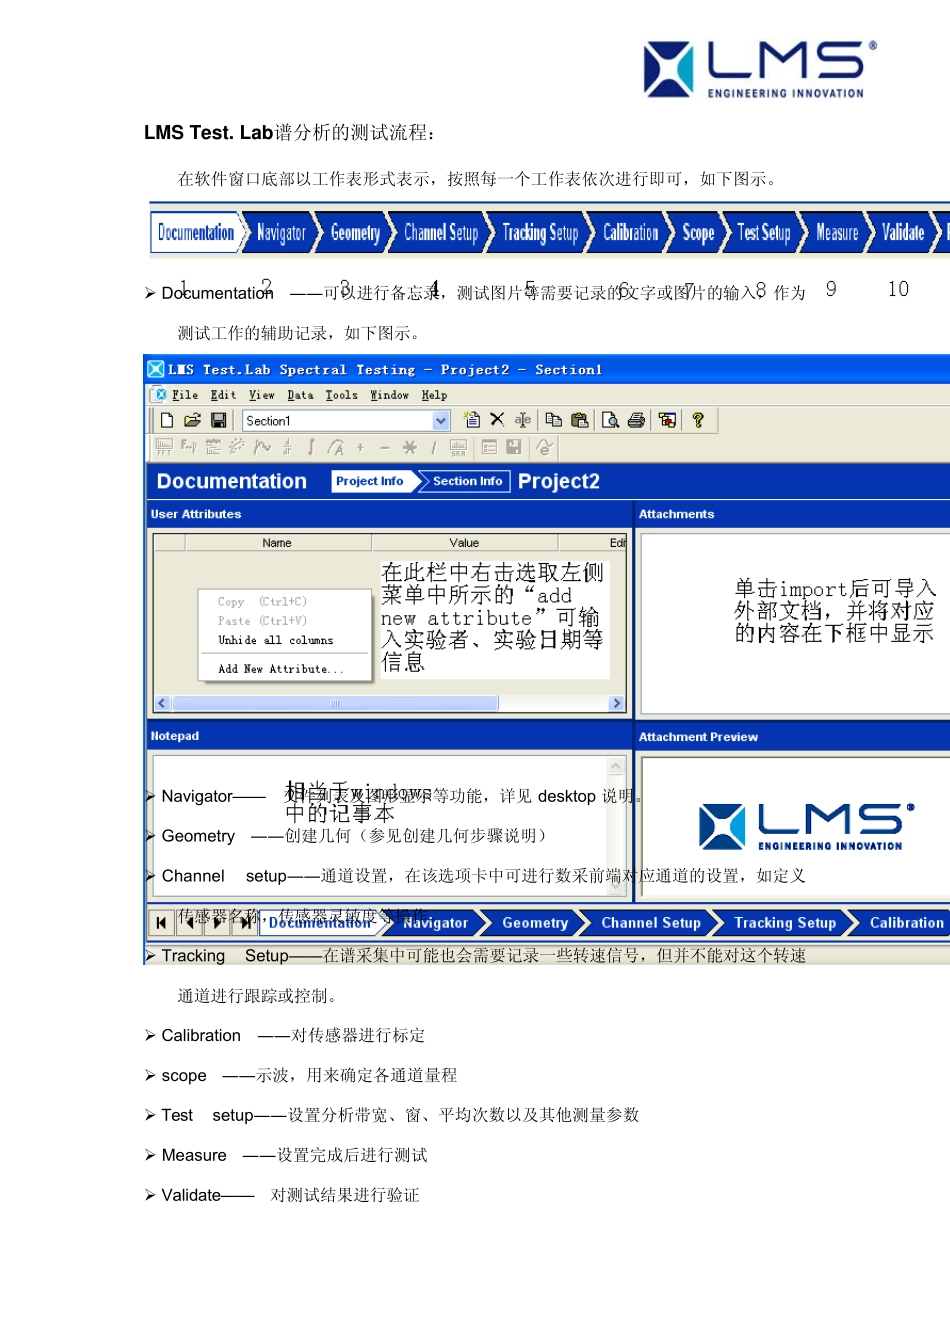Delete section using the X icon
Image resolution: width=950 pixels, height=1344 pixels.
click(497, 420)
